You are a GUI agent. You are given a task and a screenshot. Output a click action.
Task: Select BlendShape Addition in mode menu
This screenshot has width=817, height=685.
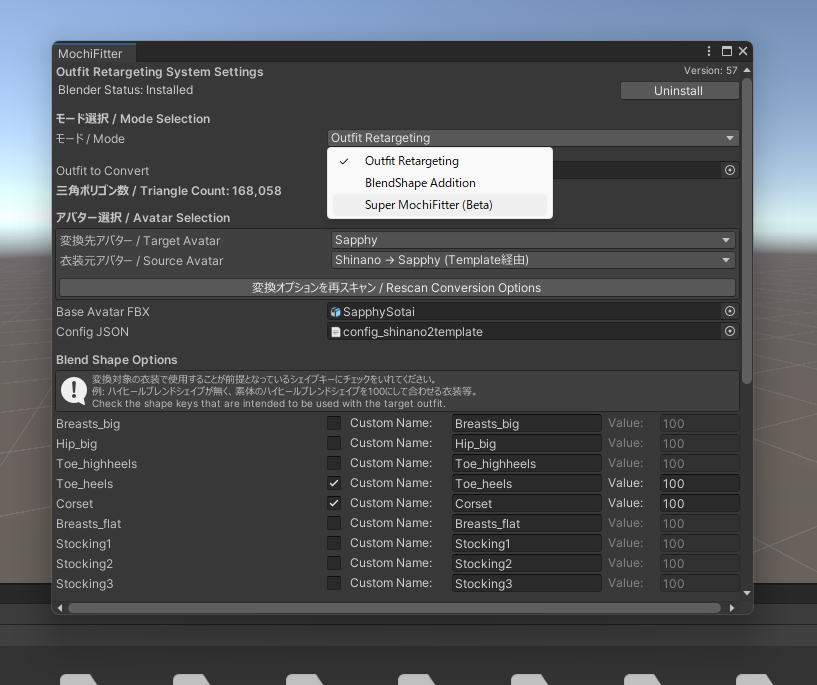point(440,183)
